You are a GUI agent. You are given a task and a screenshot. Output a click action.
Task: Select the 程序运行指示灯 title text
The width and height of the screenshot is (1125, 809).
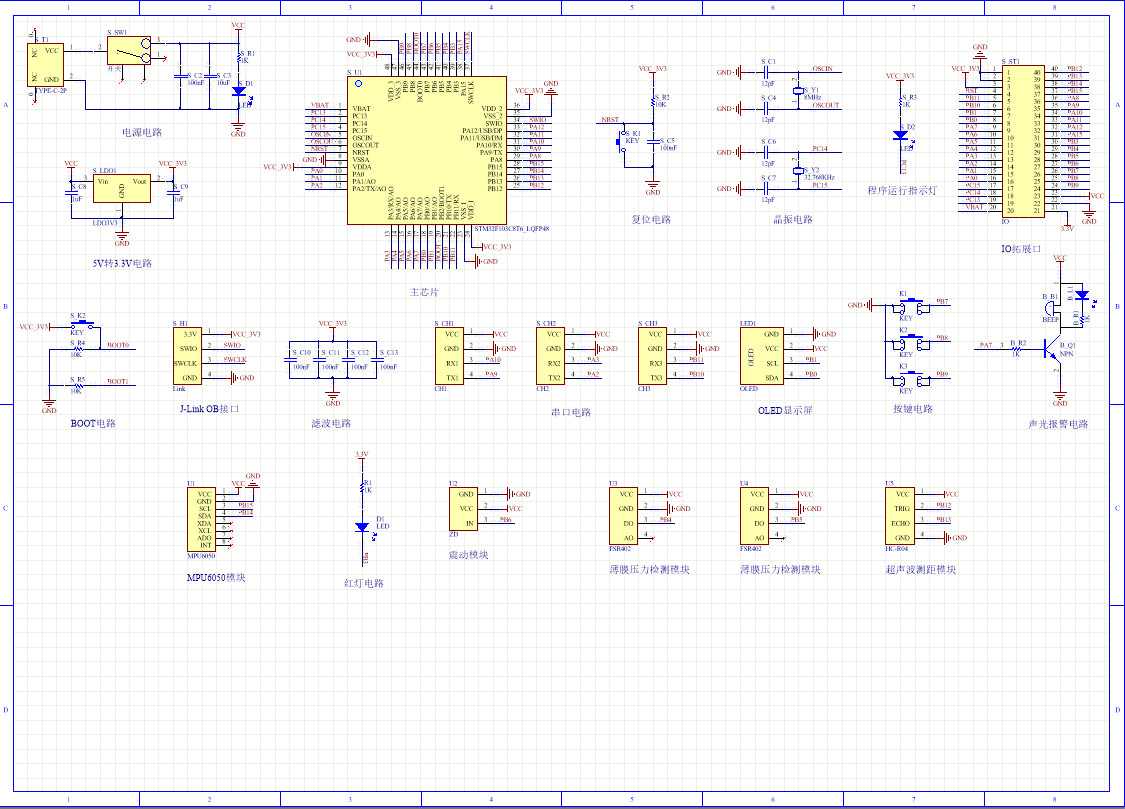(902, 190)
